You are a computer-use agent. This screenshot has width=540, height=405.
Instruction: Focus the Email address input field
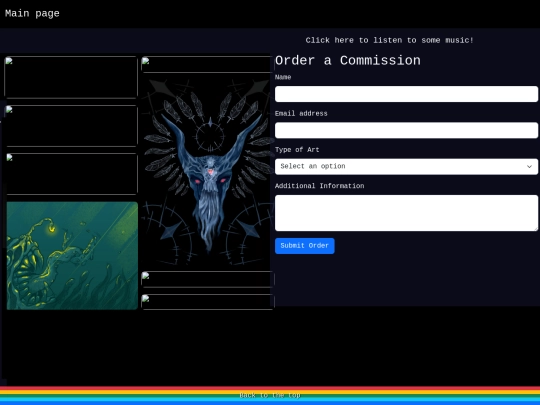[x=406, y=130]
